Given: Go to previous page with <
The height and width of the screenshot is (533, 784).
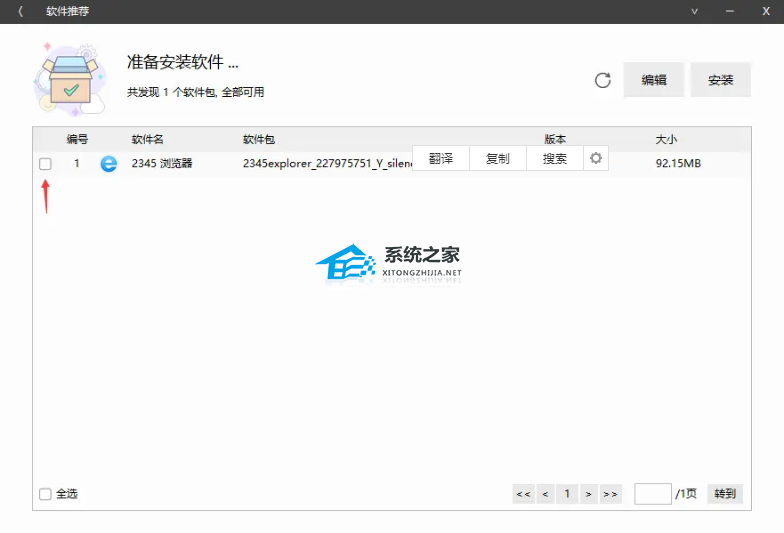Looking at the screenshot, I should coord(546,494).
